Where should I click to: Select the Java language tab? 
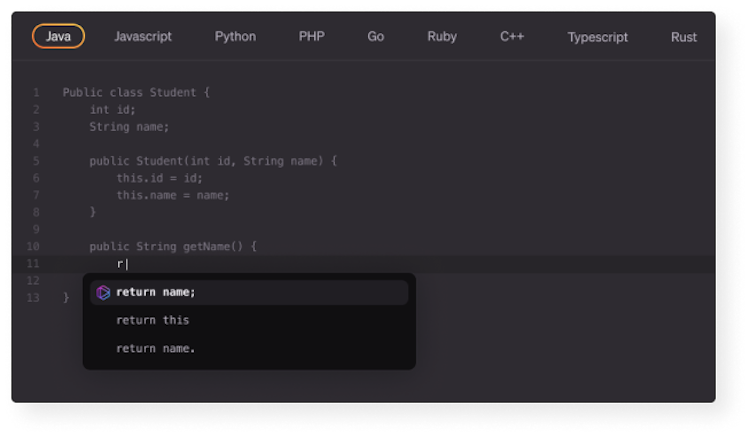(x=58, y=36)
